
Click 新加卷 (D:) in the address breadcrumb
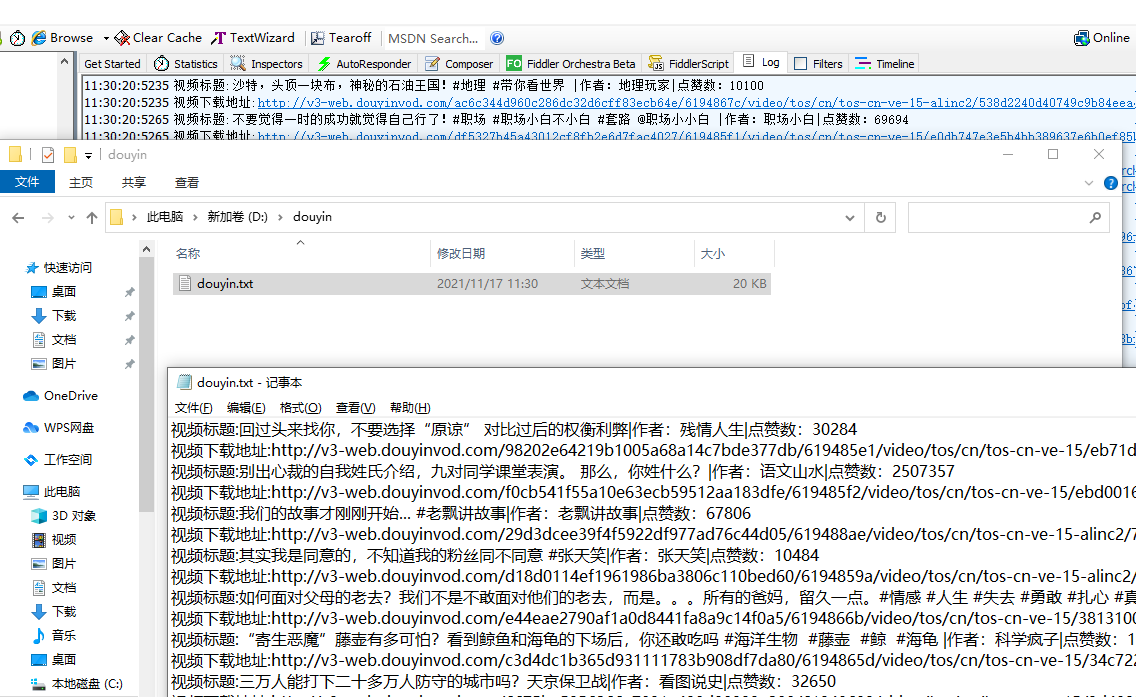click(x=238, y=217)
